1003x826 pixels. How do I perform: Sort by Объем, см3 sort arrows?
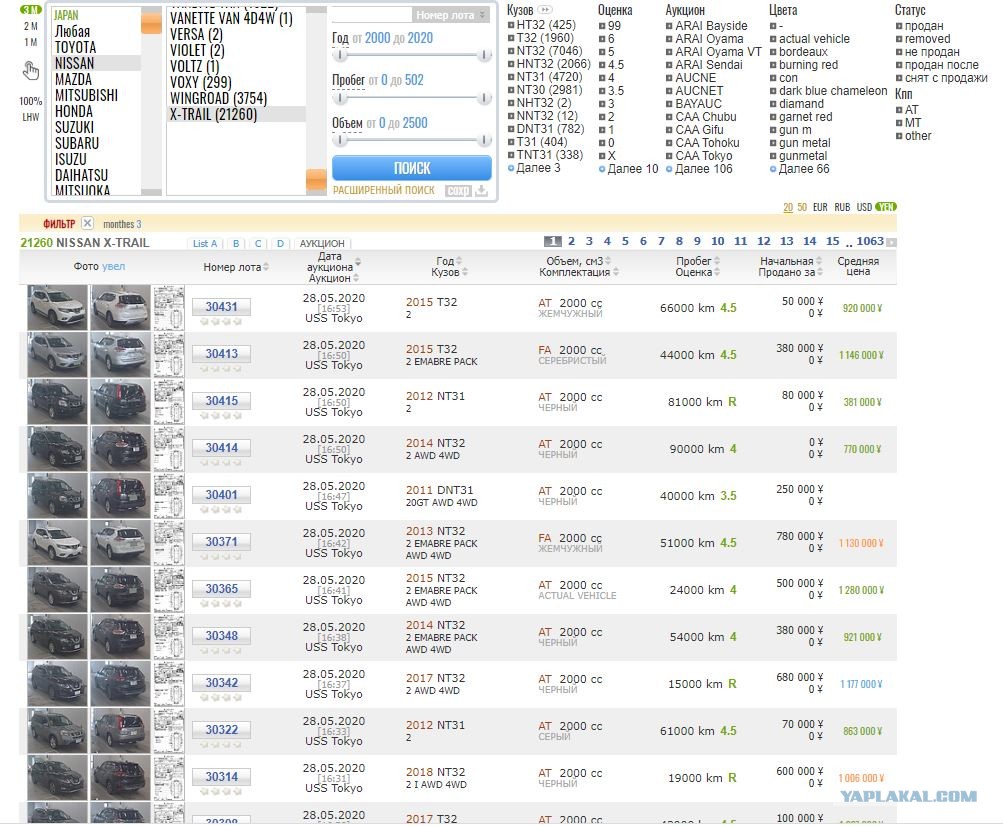pos(608,261)
